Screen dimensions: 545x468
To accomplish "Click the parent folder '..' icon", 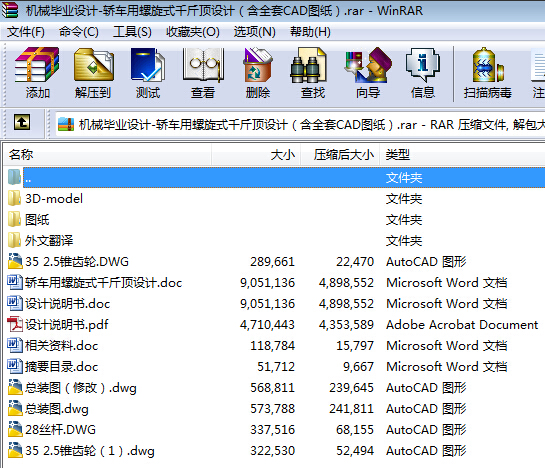I will click(x=14, y=177).
